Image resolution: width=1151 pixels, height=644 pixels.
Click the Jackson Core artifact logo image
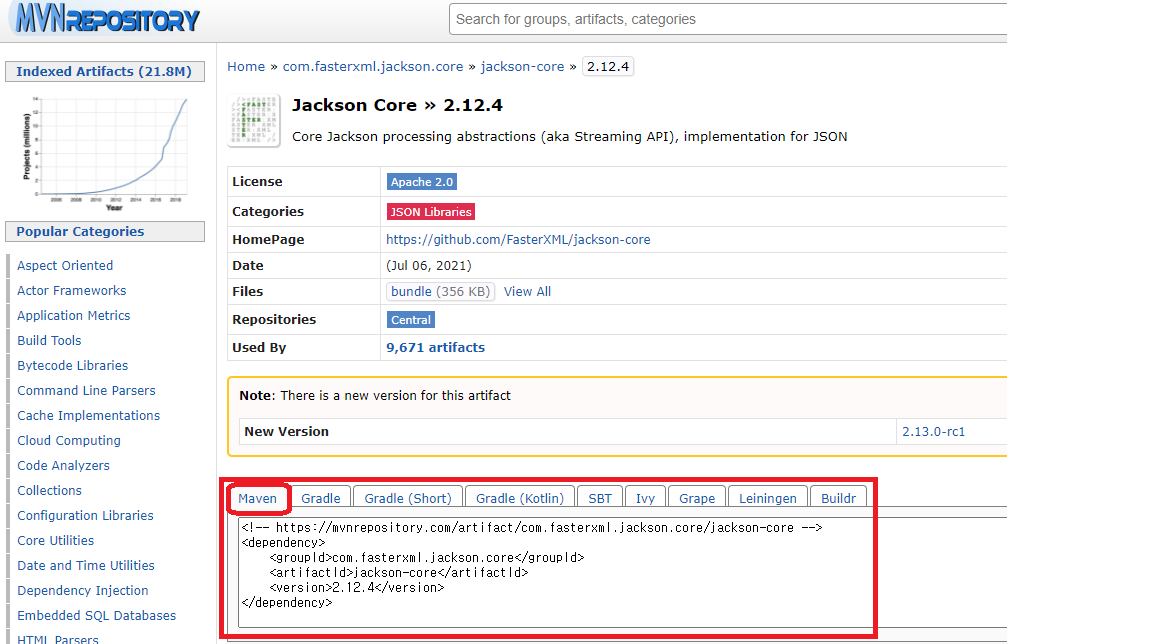coord(254,120)
